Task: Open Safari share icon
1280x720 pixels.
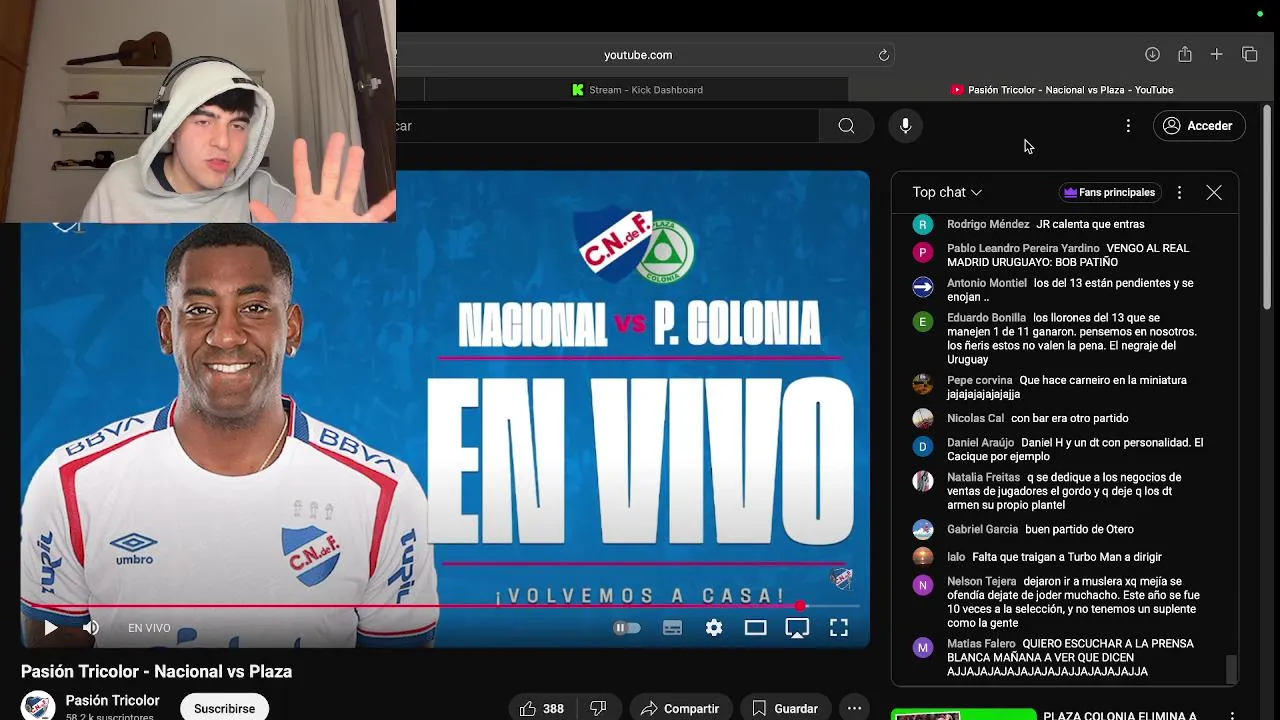Action: 1185,54
